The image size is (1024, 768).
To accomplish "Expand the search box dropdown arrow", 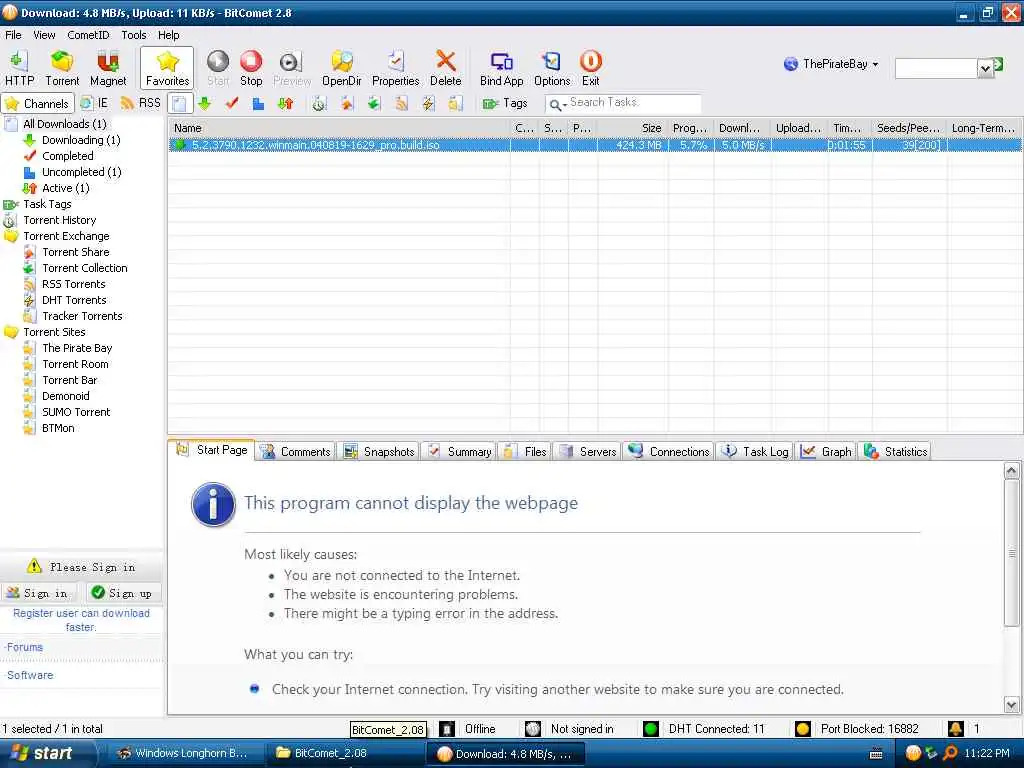I will click(x=985, y=68).
